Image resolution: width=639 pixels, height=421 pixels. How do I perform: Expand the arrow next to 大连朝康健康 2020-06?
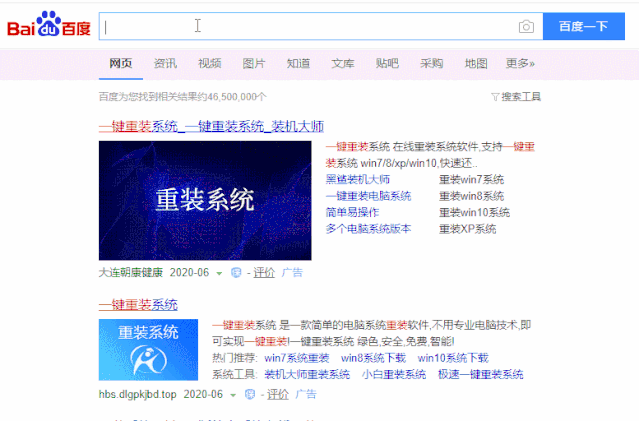click(x=219, y=272)
